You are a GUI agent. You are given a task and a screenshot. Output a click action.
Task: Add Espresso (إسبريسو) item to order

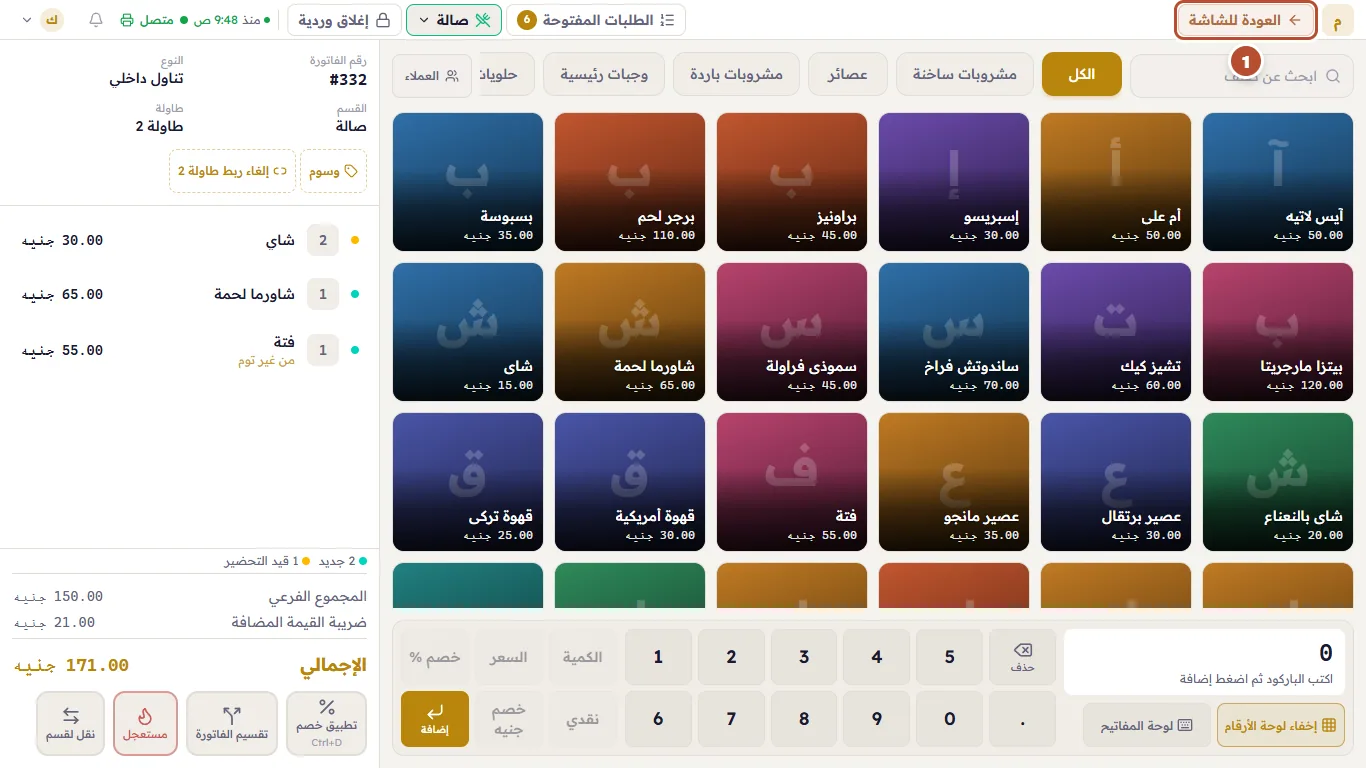coord(954,182)
